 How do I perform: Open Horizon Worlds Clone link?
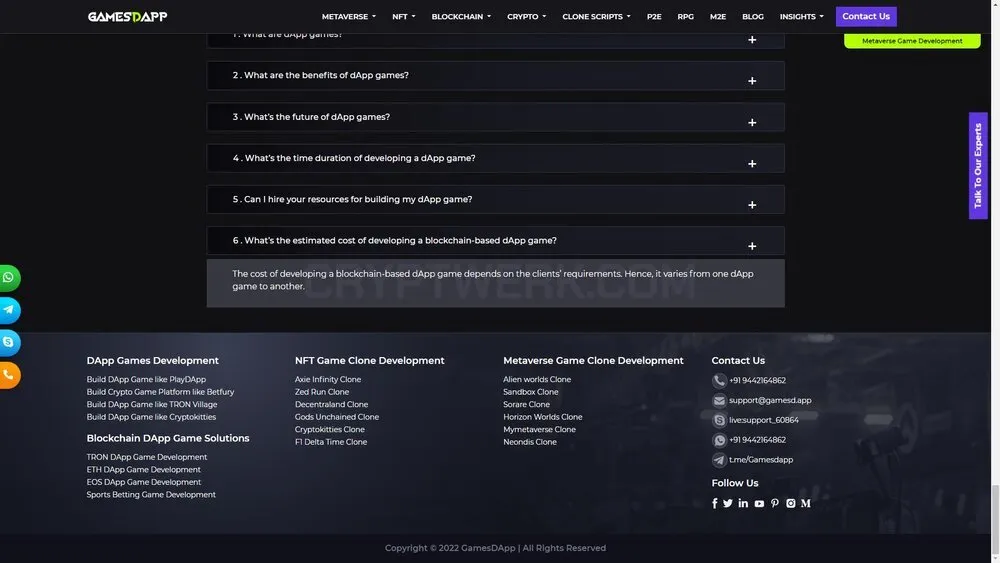(543, 417)
